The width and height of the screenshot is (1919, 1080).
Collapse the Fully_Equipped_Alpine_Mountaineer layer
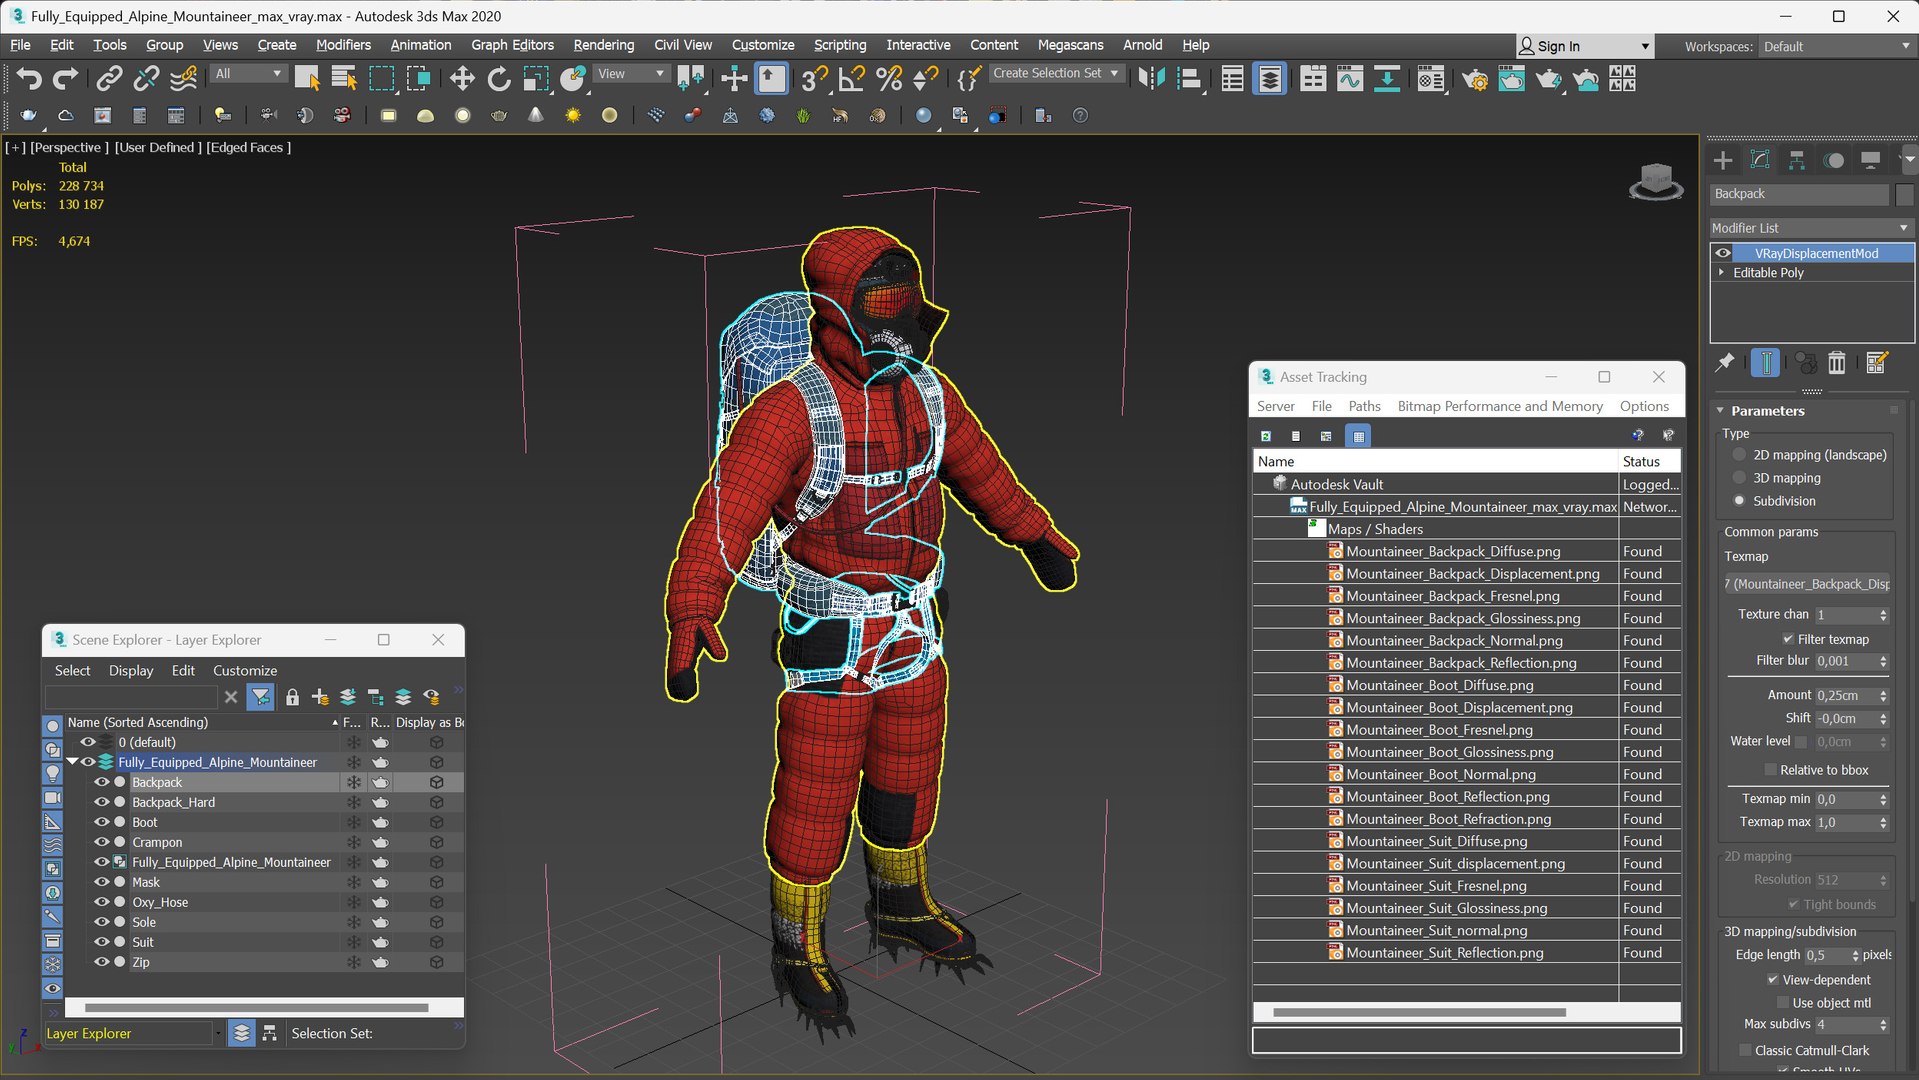click(72, 762)
